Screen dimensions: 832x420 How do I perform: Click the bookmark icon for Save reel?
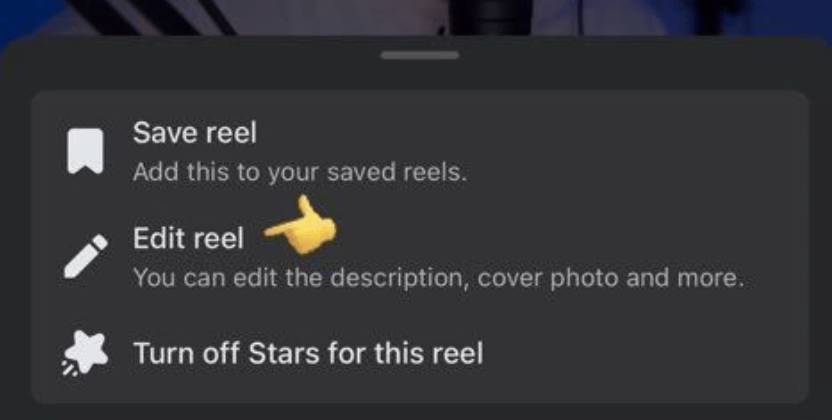click(85, 151)
